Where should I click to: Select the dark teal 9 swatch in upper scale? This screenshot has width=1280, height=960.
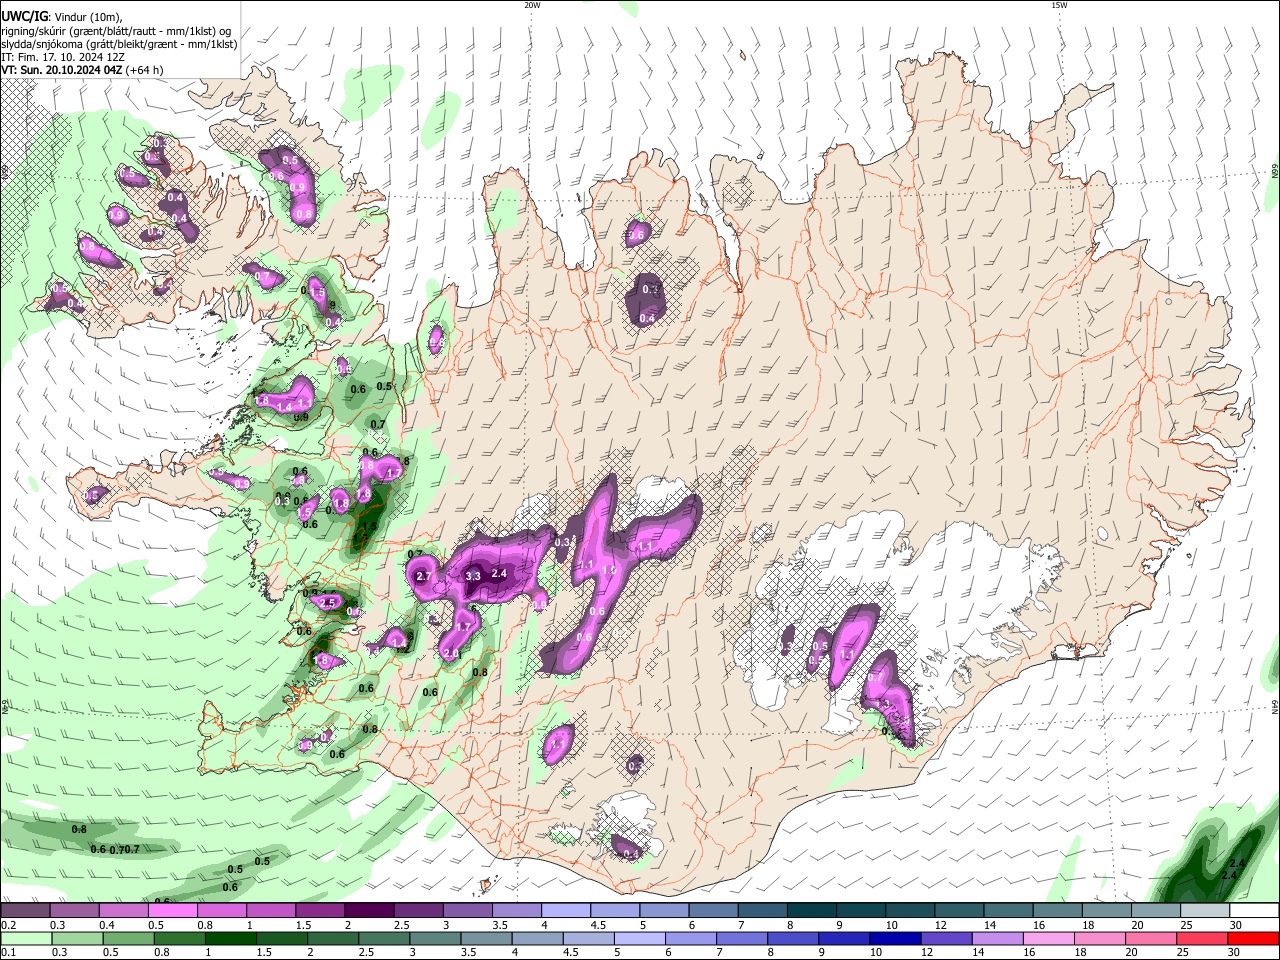click(860, 911)
